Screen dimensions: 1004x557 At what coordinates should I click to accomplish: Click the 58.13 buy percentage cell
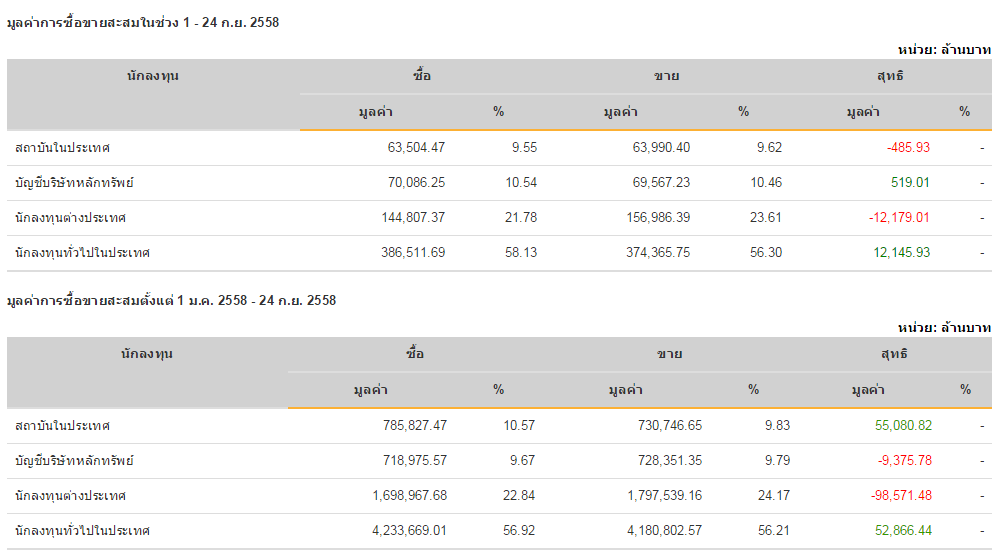(521, 252)
